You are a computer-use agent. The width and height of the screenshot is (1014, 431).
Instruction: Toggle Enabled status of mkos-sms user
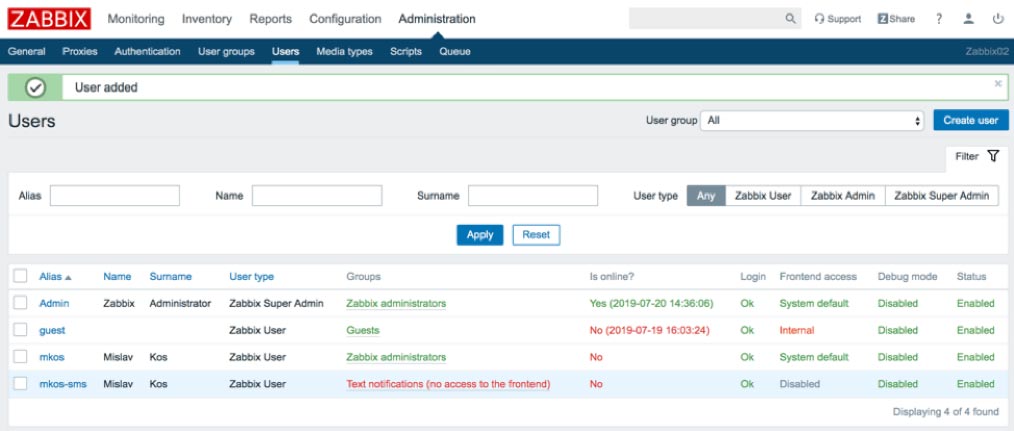(976, 384)
